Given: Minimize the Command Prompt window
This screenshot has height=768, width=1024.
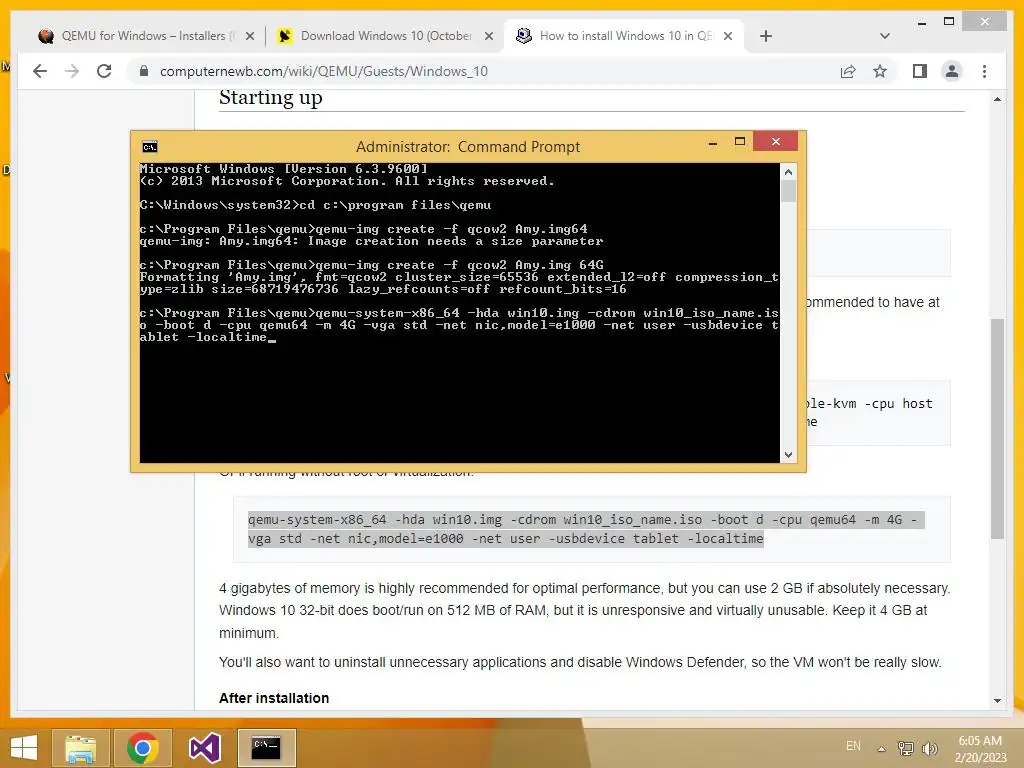Looking at the screenshot, I should click(713, 142).
